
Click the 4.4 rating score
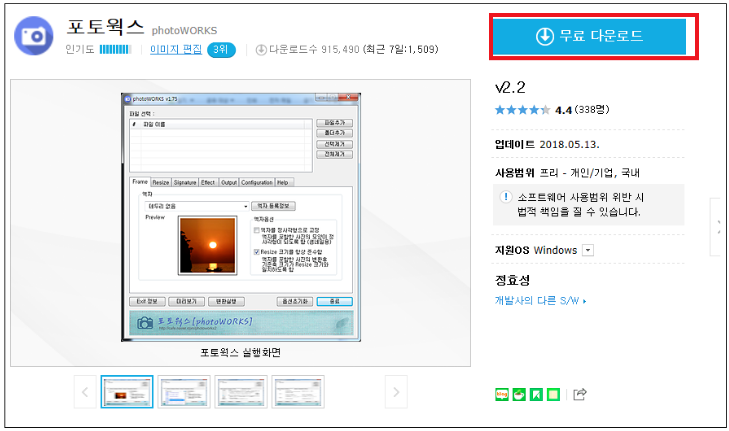pos(563,110)
